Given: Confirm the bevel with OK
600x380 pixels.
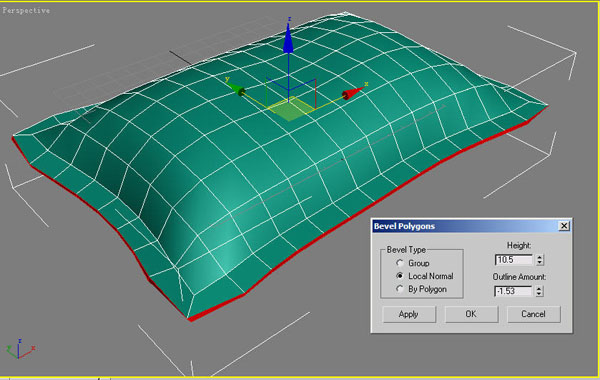Looking at the screenshot, I should [x=471, y=314].
